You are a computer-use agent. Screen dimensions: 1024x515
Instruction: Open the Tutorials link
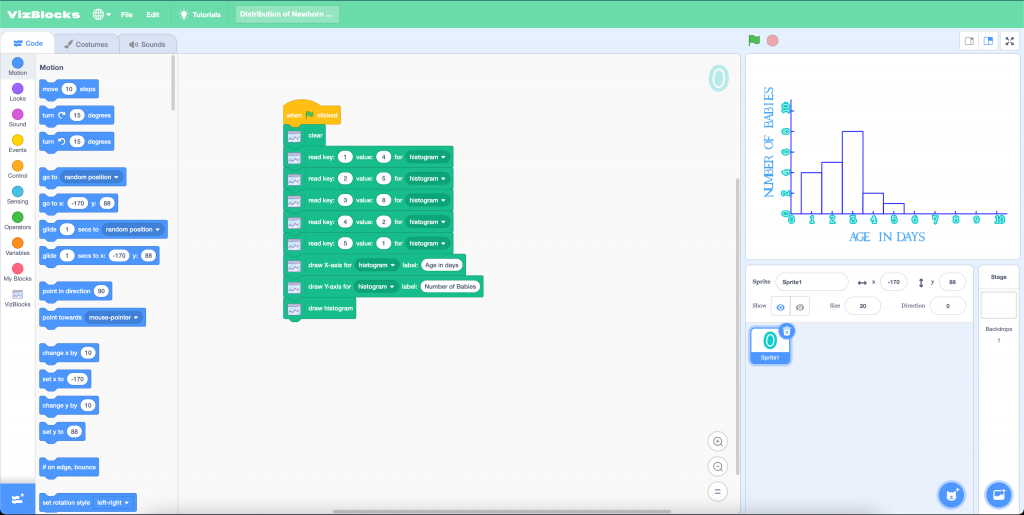(x=200, y=15)
